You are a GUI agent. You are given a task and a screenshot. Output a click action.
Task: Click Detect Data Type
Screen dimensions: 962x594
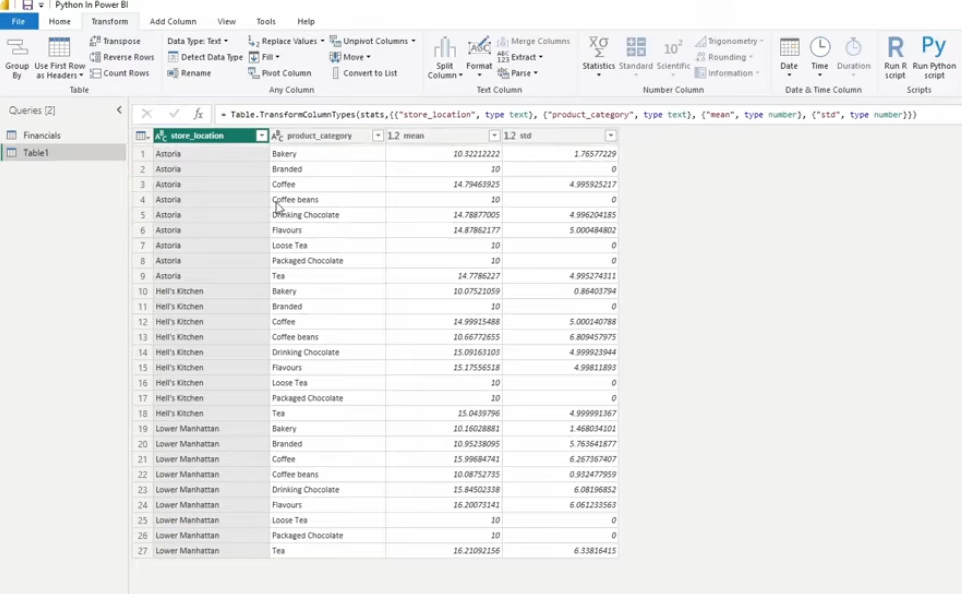point(205,57)
